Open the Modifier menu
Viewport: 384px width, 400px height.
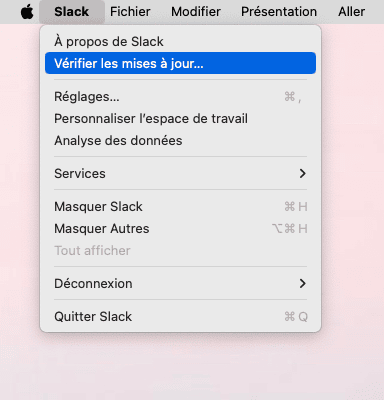[196, 12]
